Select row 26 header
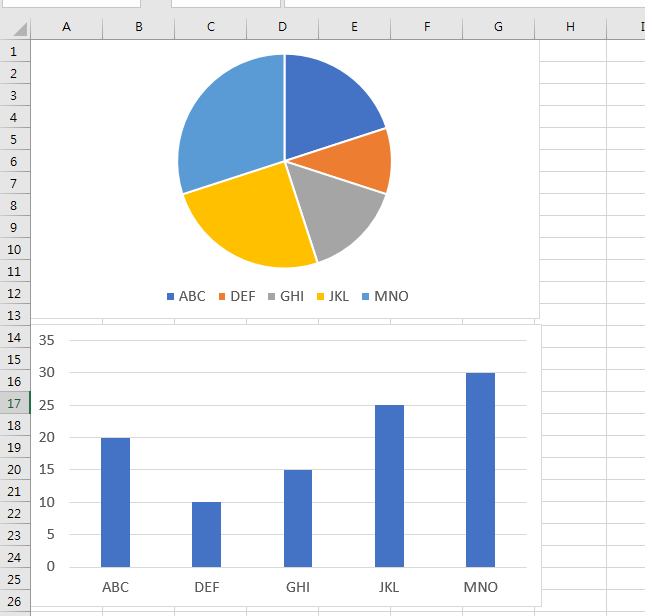The image size is (645, 616). 15,601
